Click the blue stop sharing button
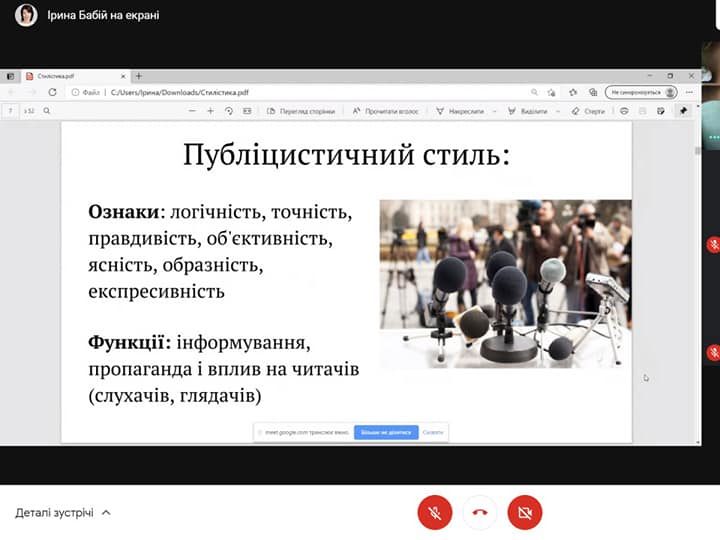 pos(386,433)
